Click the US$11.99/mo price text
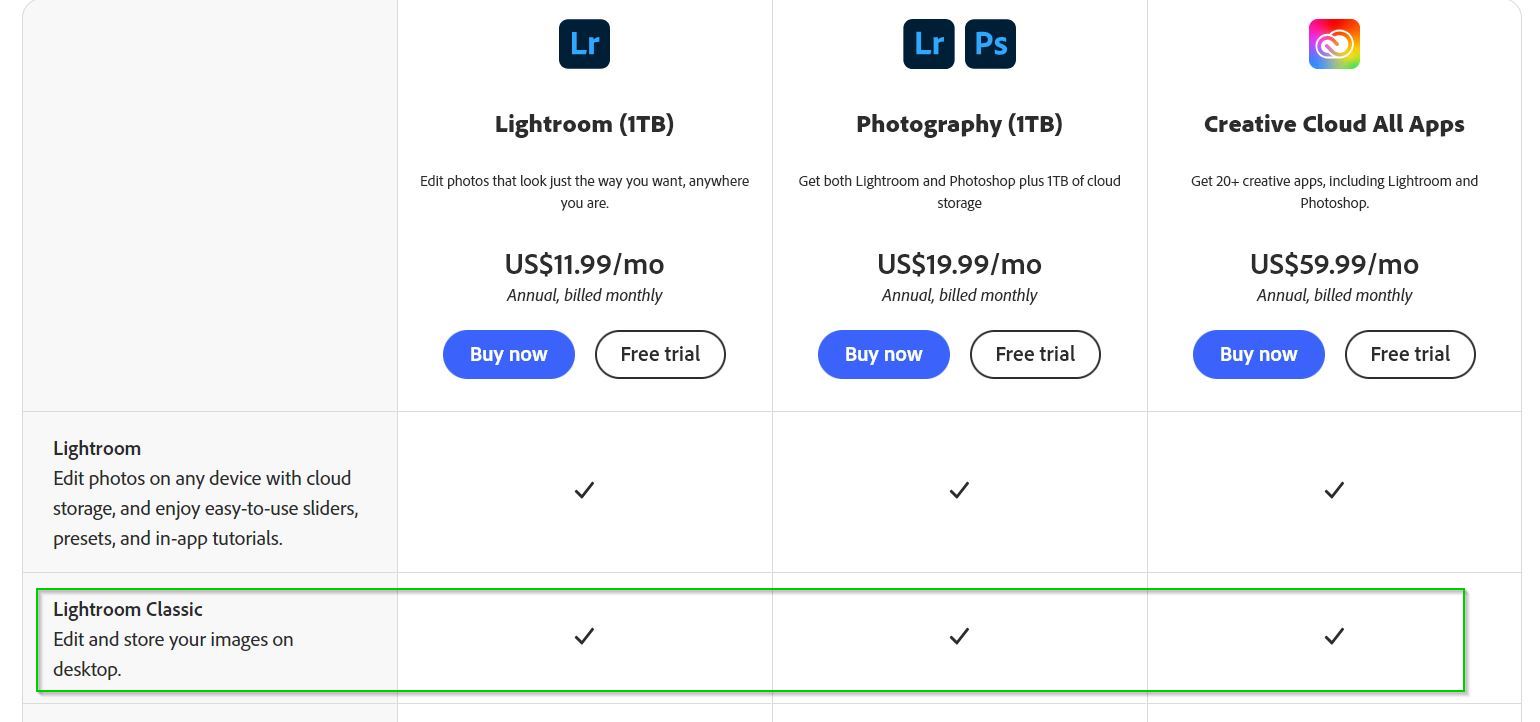The width and height of the screenshot is (1540, 722). click(x=584, y=265)
